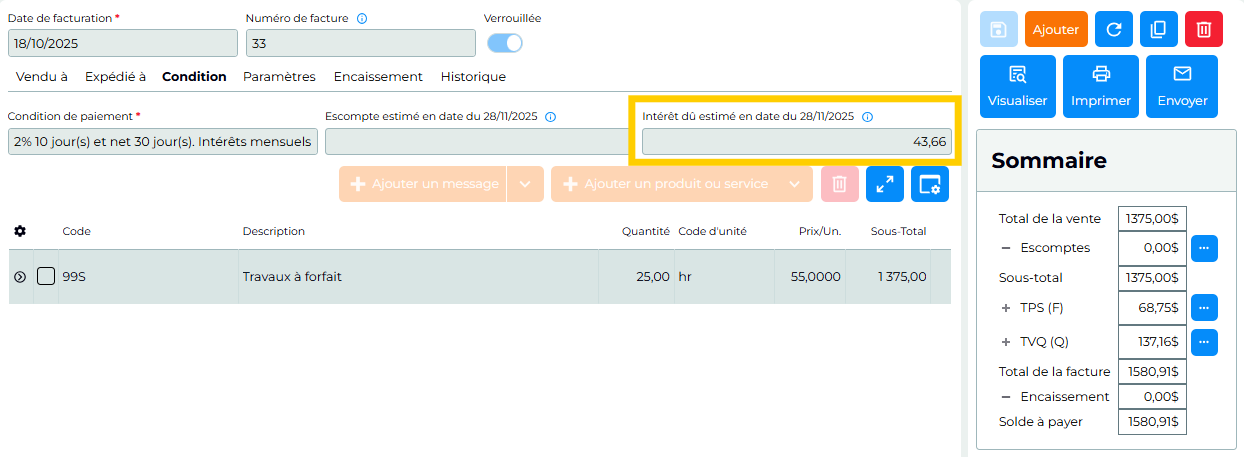The height and width of the screenshot is (457, 1244).
Task: Click the Code d'unité column header
Action: 712,231
